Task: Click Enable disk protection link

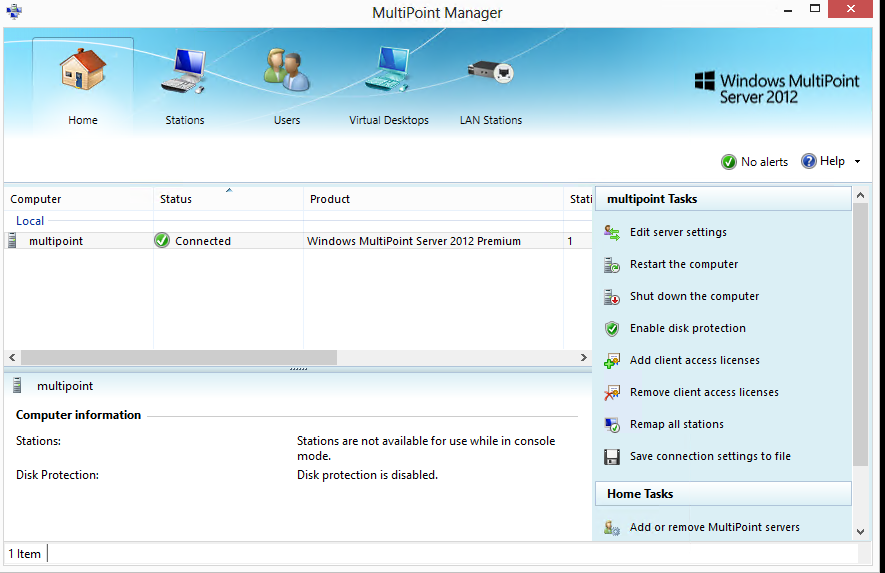Action: pyautogui.click(x=687, y=328)
